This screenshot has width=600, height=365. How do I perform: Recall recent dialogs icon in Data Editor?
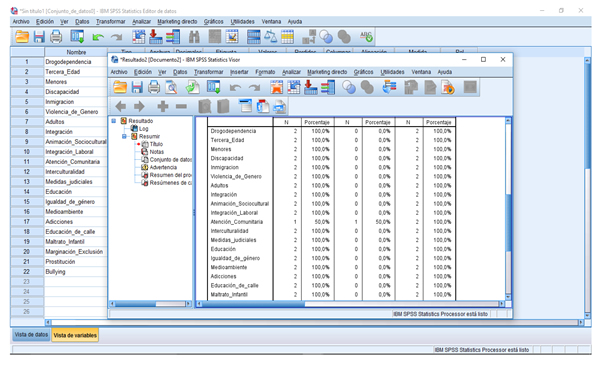[x=77, y=37]
